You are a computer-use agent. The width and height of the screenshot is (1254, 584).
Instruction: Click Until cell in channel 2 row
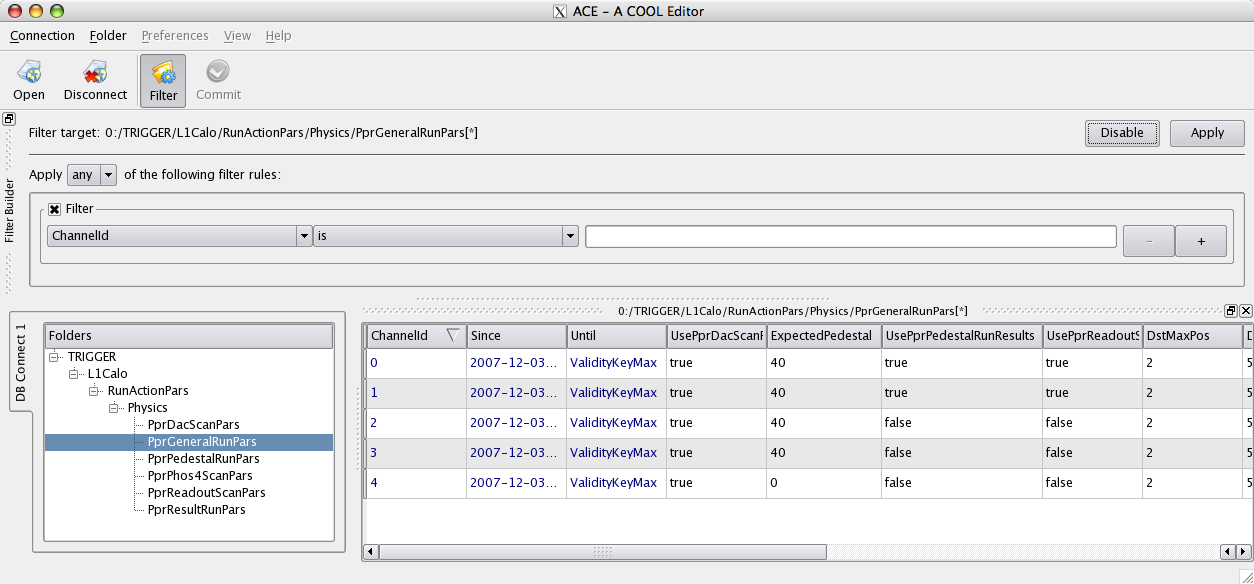616,423
